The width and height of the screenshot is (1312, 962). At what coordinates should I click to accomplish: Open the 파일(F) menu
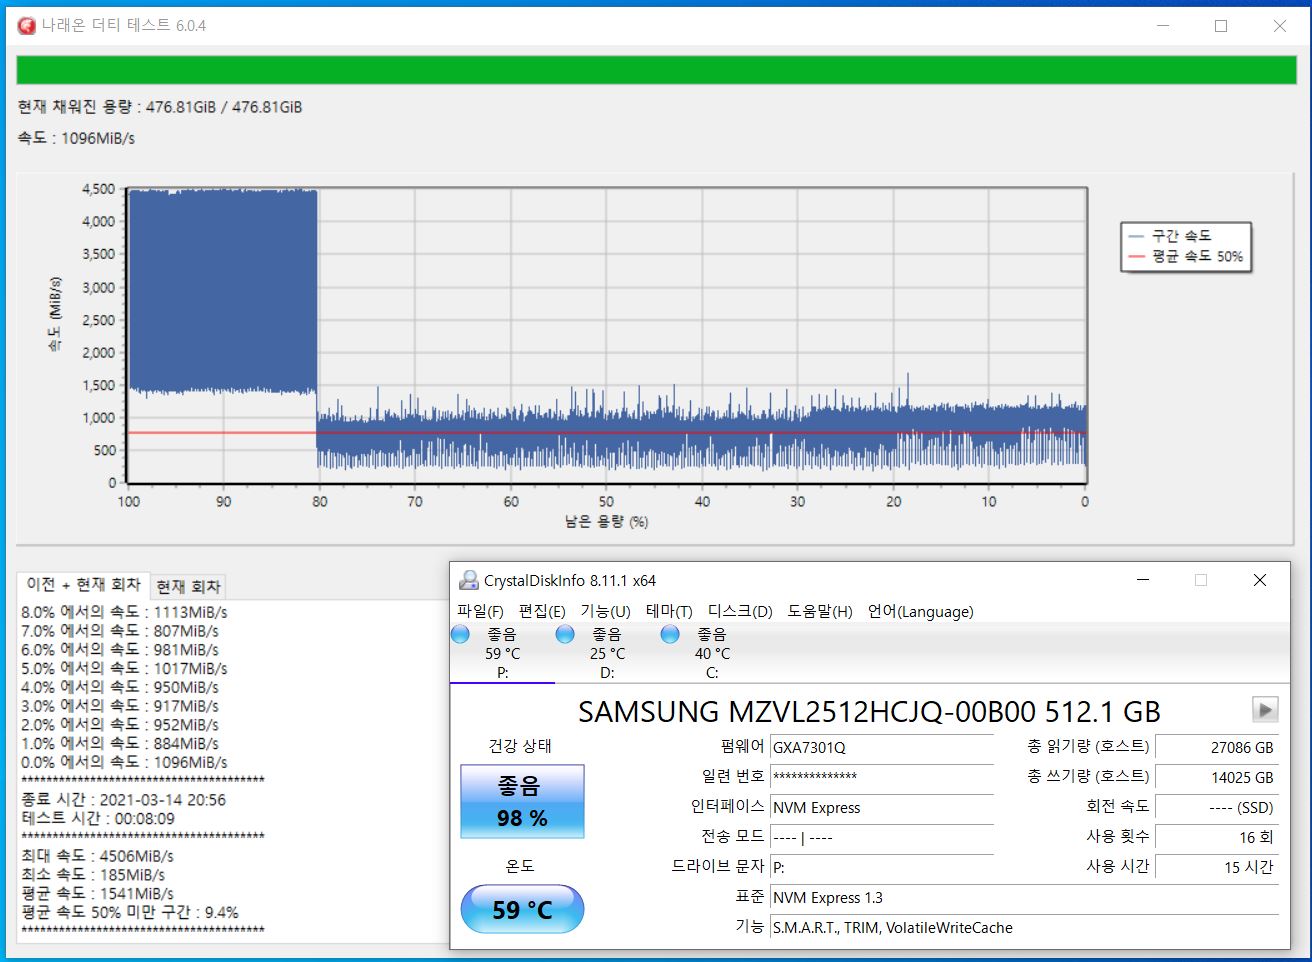pyautogui.click(x=480, y=611)
